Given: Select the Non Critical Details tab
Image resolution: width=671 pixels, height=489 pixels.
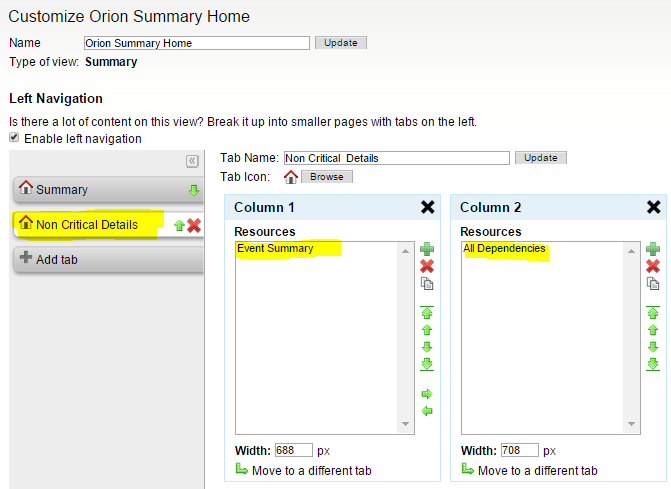Looking at the screenshot, I should pos(108,225).
